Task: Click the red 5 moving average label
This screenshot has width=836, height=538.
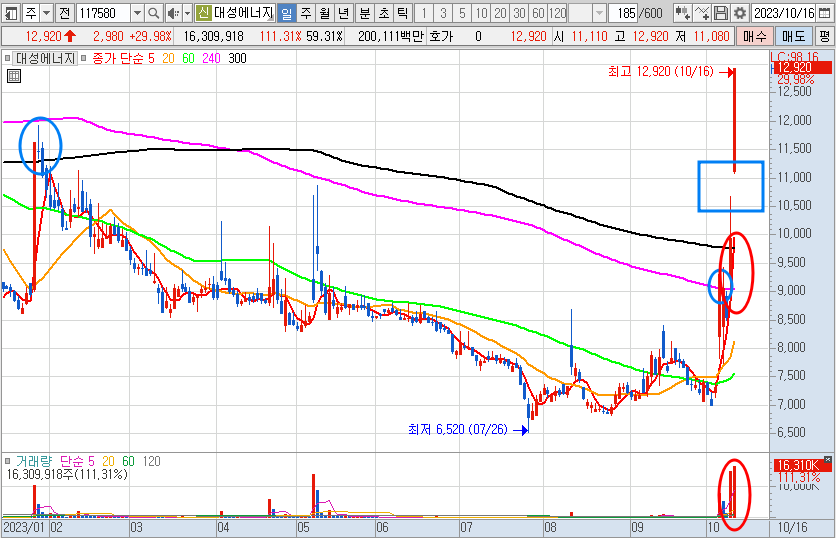Action: 151,58
